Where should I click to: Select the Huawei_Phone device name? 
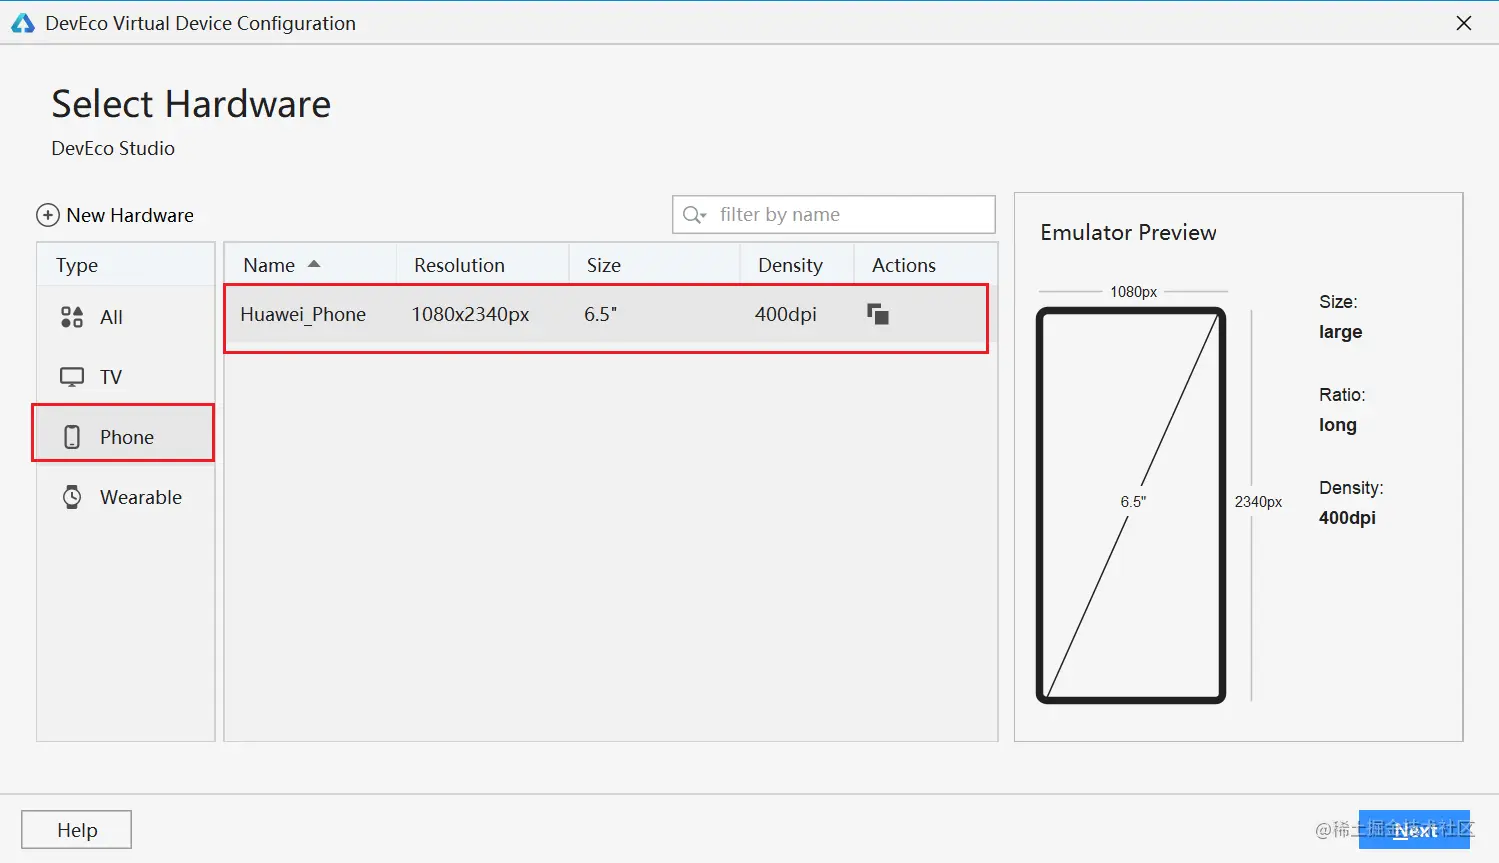pyautogui.click(x=303, y=314)
